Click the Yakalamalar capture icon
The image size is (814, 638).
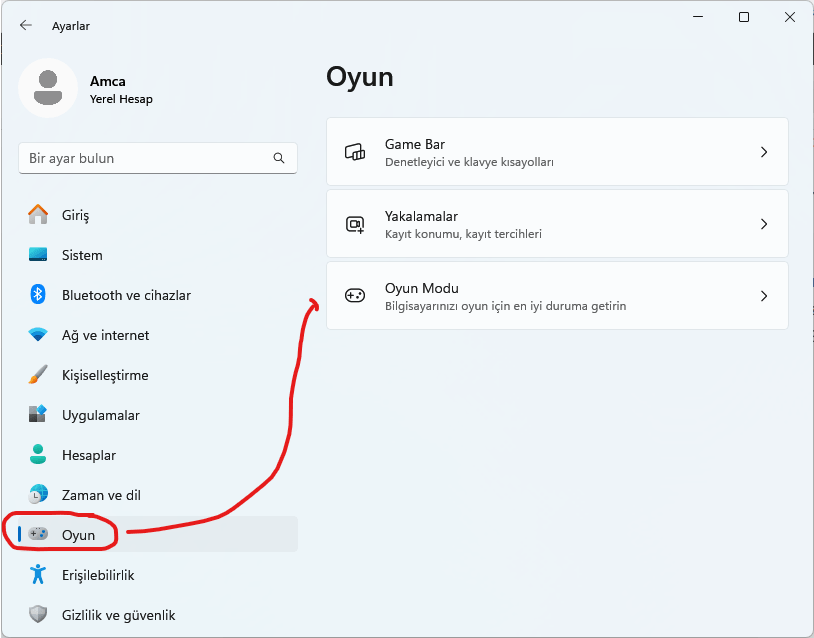pos(355,224)
